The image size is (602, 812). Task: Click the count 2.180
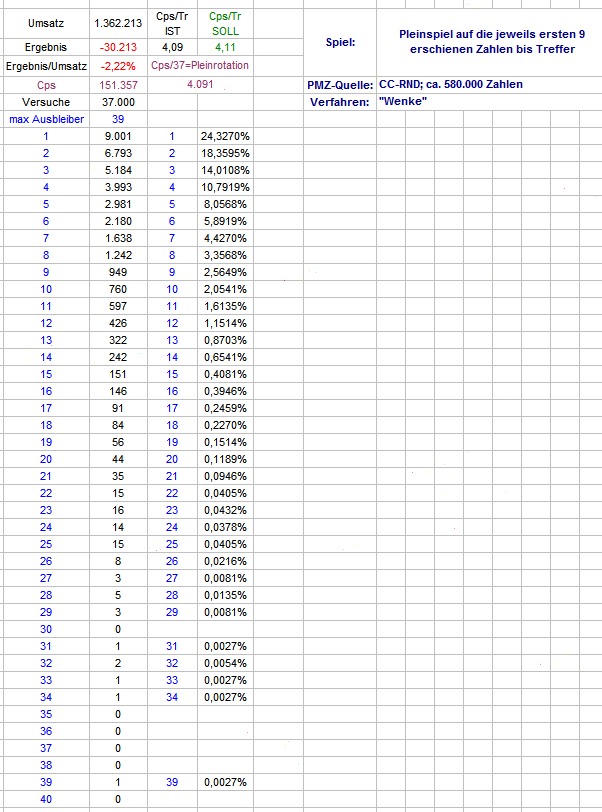118,221
